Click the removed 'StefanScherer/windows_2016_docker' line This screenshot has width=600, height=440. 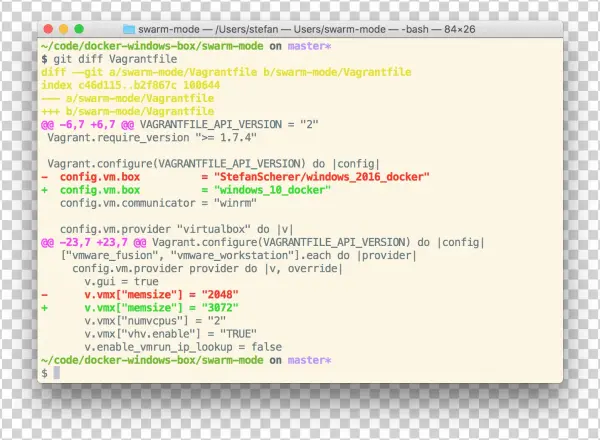(235, 177)
